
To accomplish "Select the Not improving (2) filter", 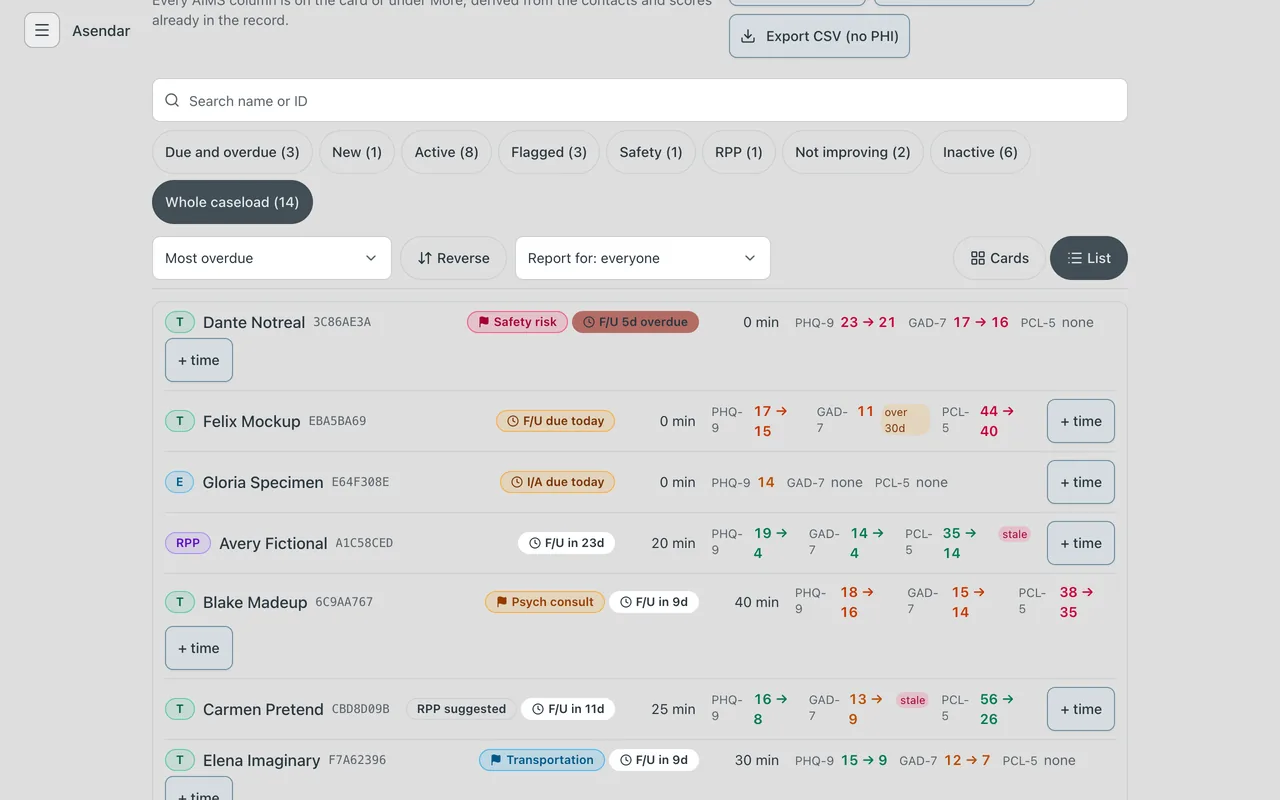I will click(x=853, y=152).
